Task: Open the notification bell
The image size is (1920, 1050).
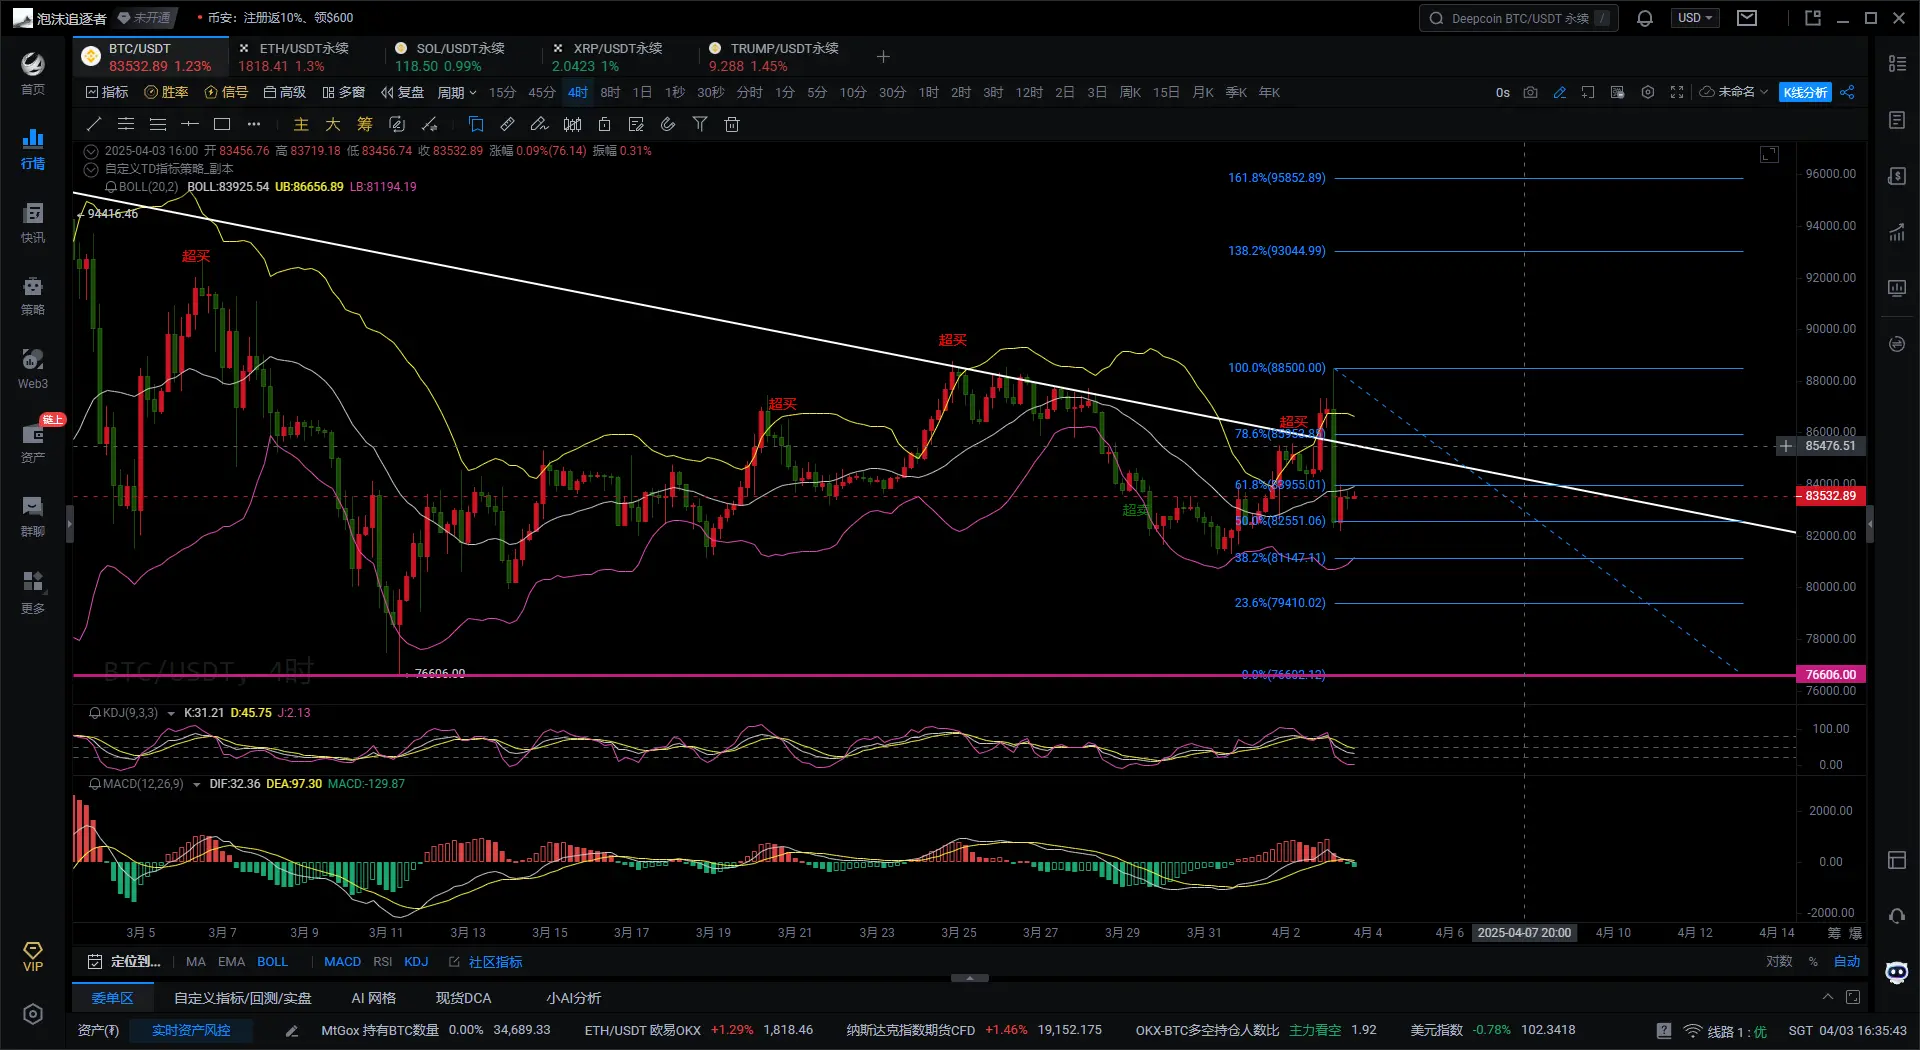Action: tap(1644, 18)
